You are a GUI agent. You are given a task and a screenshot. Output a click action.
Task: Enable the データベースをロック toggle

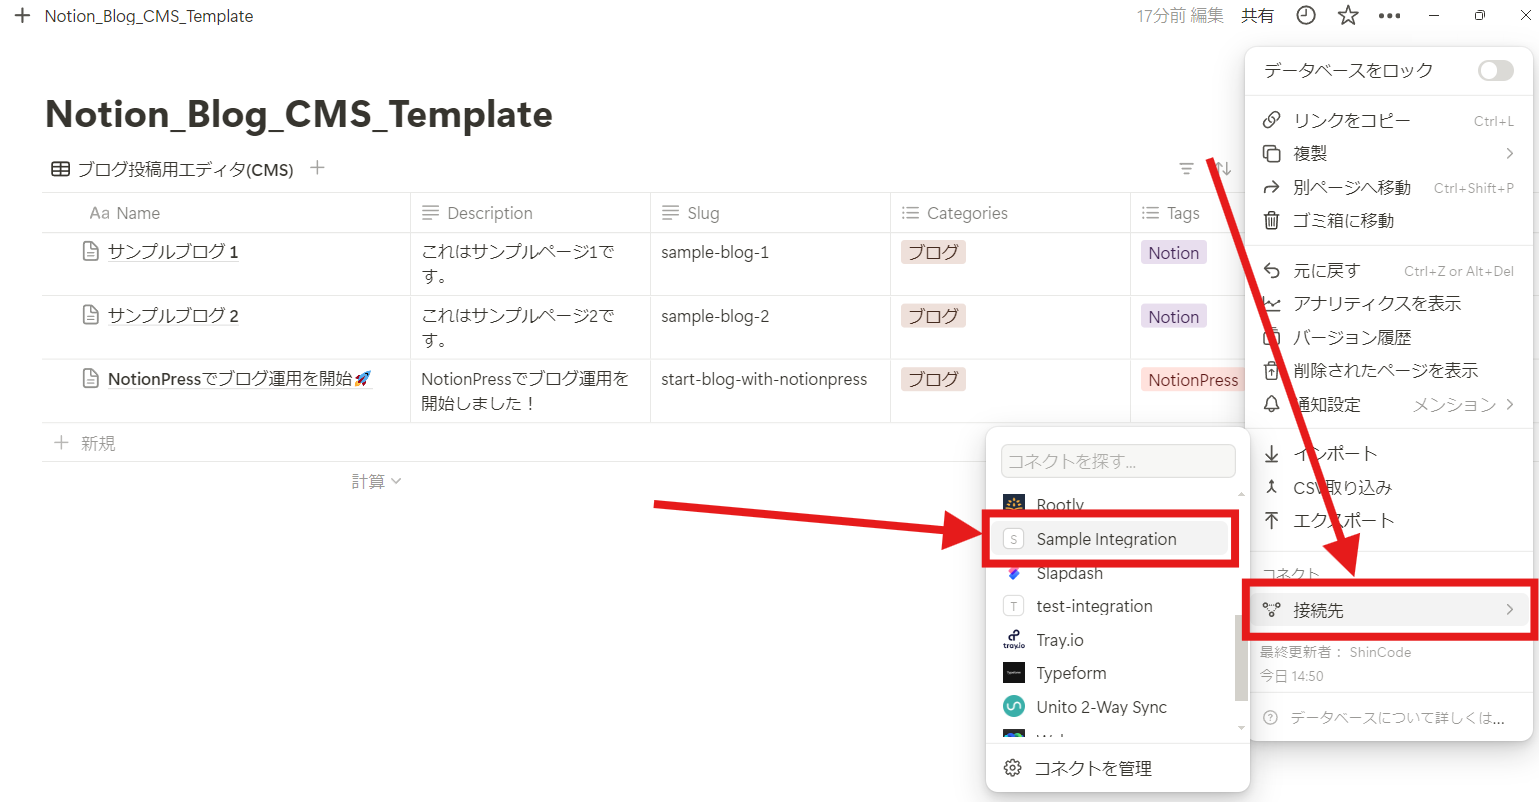1494,70
